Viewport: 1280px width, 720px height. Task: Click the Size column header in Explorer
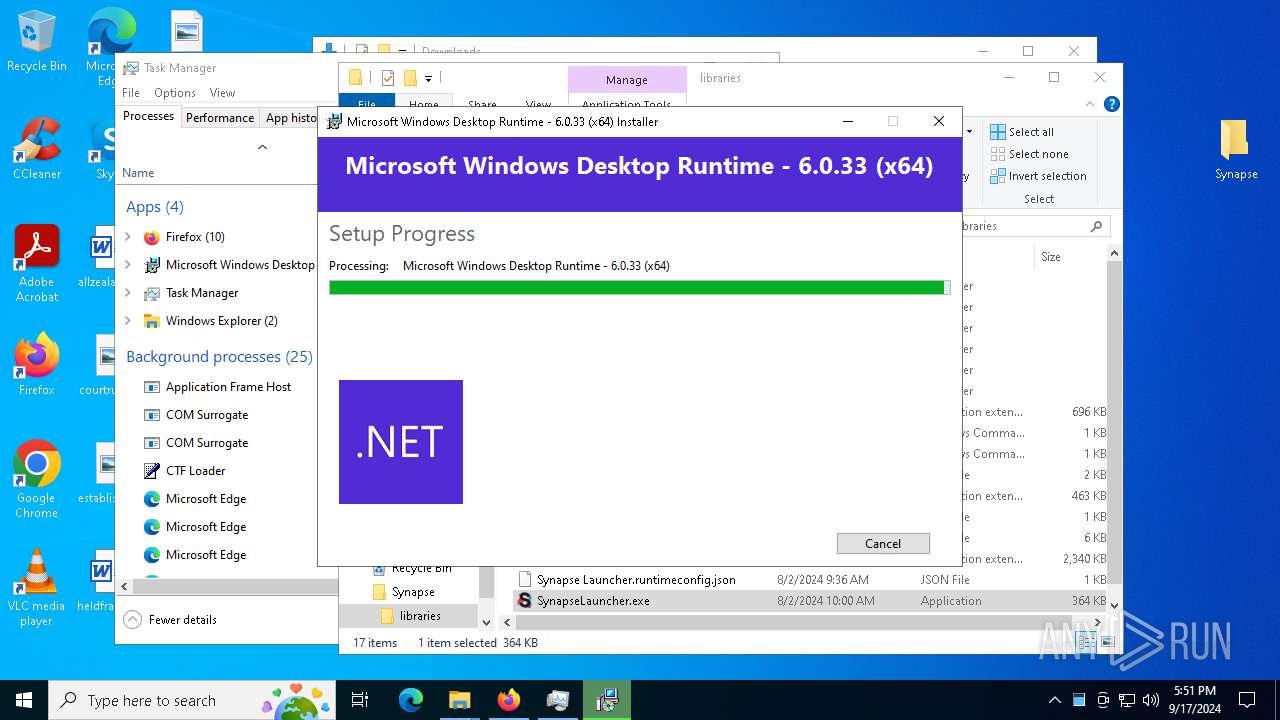pos(1051,257)
